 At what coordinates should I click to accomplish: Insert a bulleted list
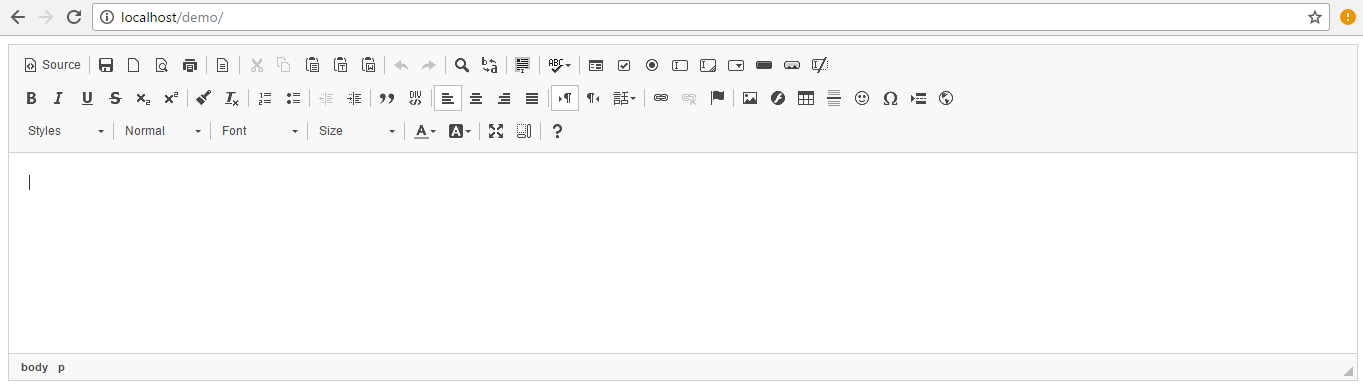(x=293, y=98)
